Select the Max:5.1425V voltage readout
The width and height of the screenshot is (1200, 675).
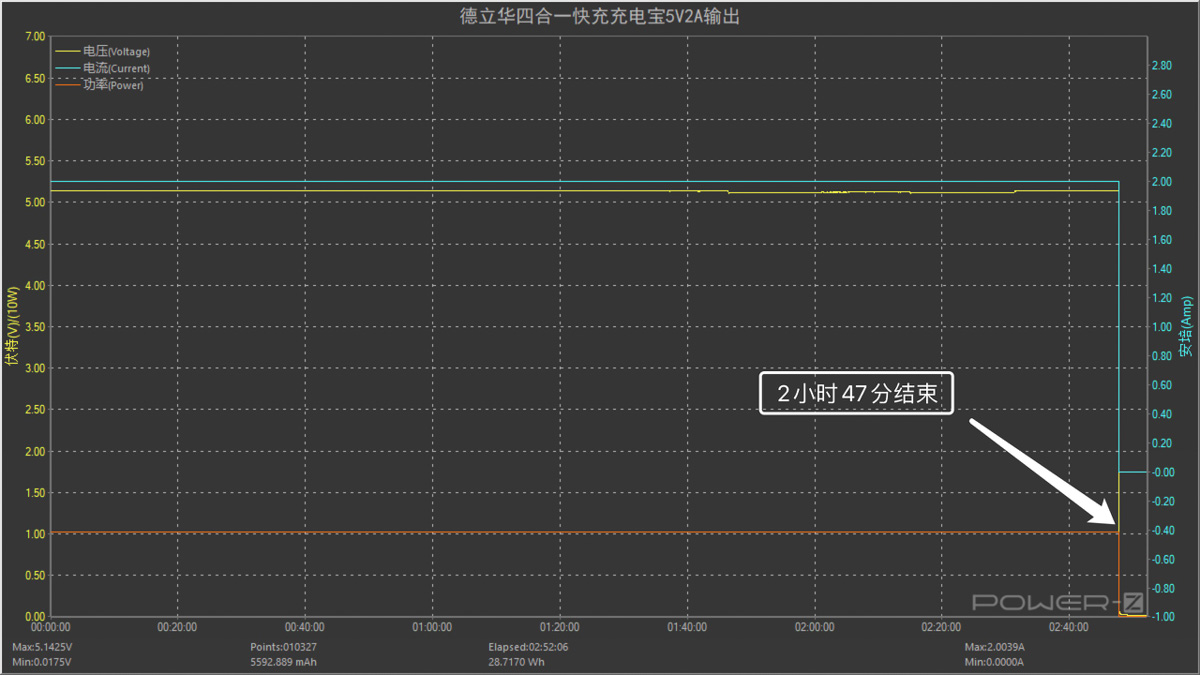coord(42,647)
